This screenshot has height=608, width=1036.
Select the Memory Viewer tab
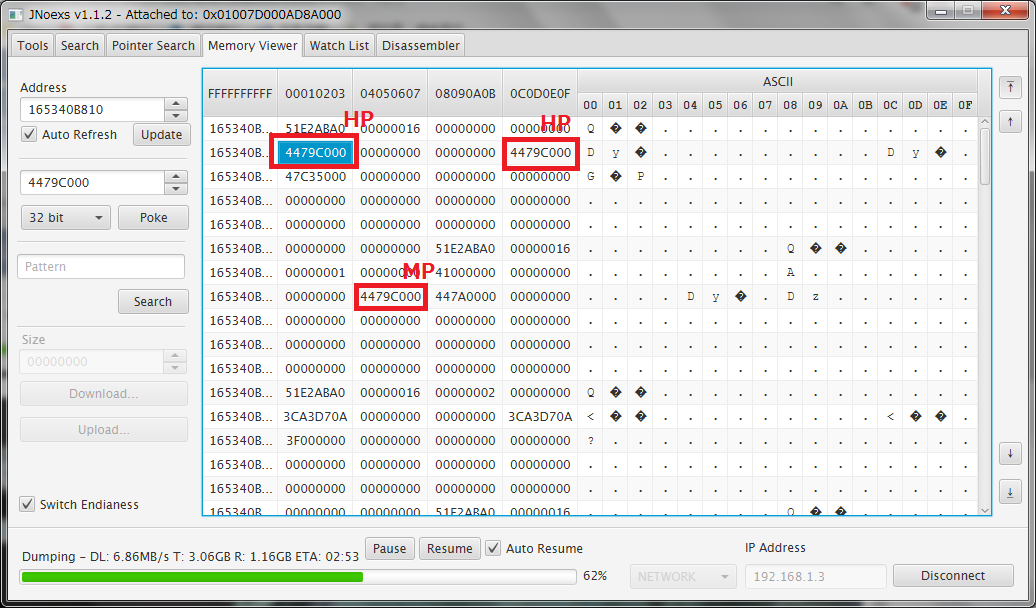pos(252,46)
